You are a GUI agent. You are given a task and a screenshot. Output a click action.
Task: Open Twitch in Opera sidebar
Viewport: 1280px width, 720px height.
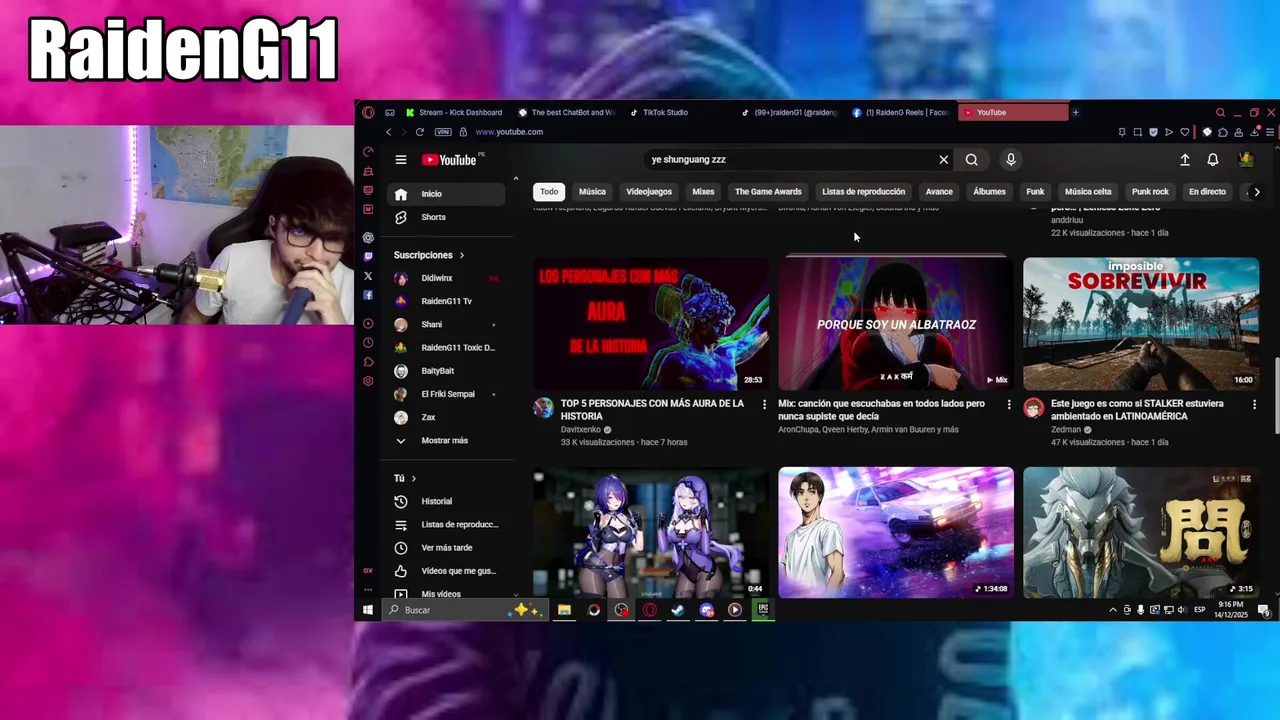[x=368, y=257]
